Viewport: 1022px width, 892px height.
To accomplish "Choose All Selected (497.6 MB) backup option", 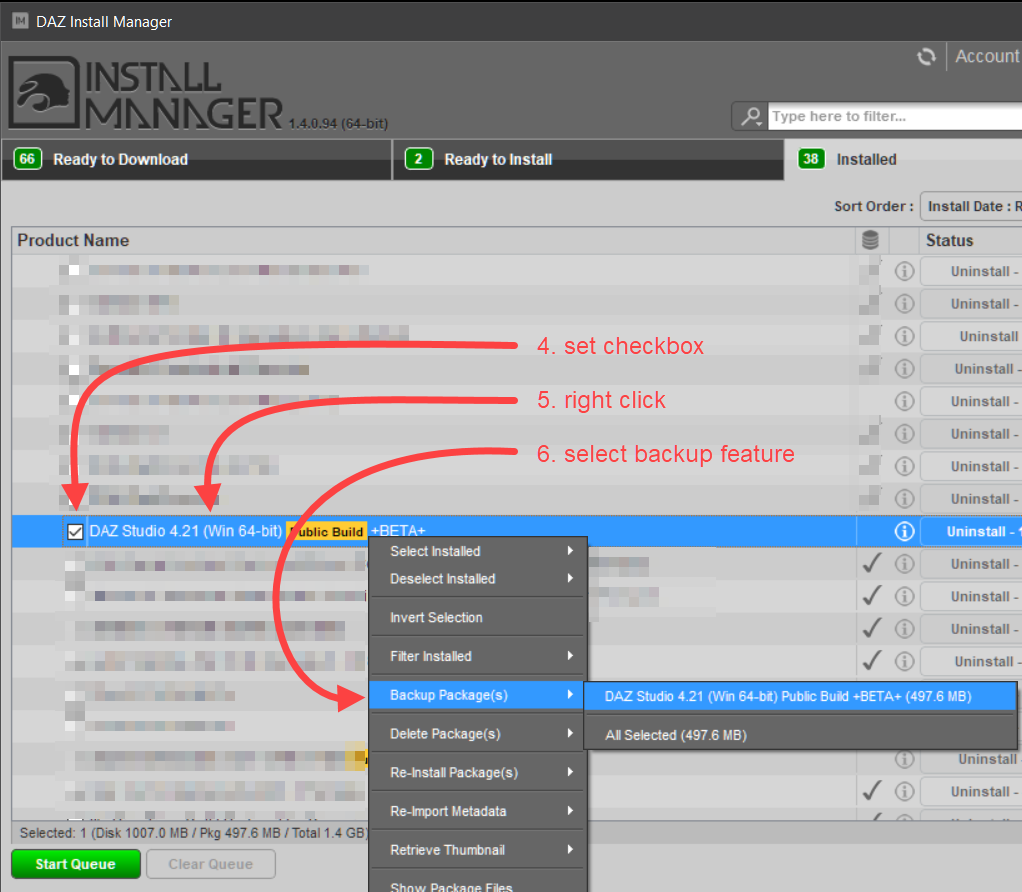I will click(801, 735).
